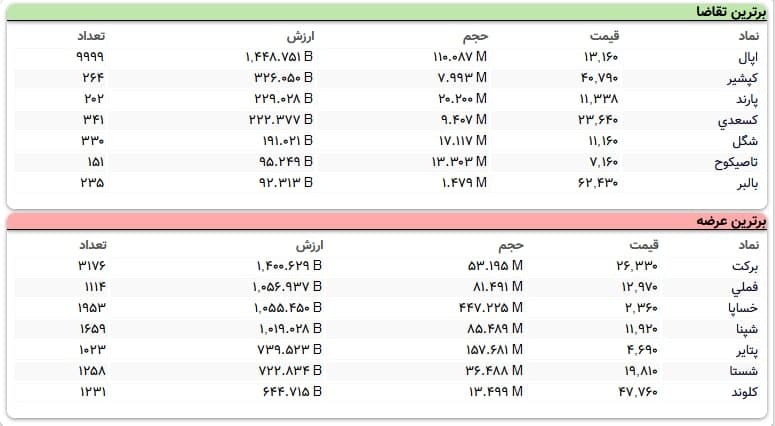Open the تاصیکوح symbol details
This screenshot has width=775, height=426.
tap(737, 162)
